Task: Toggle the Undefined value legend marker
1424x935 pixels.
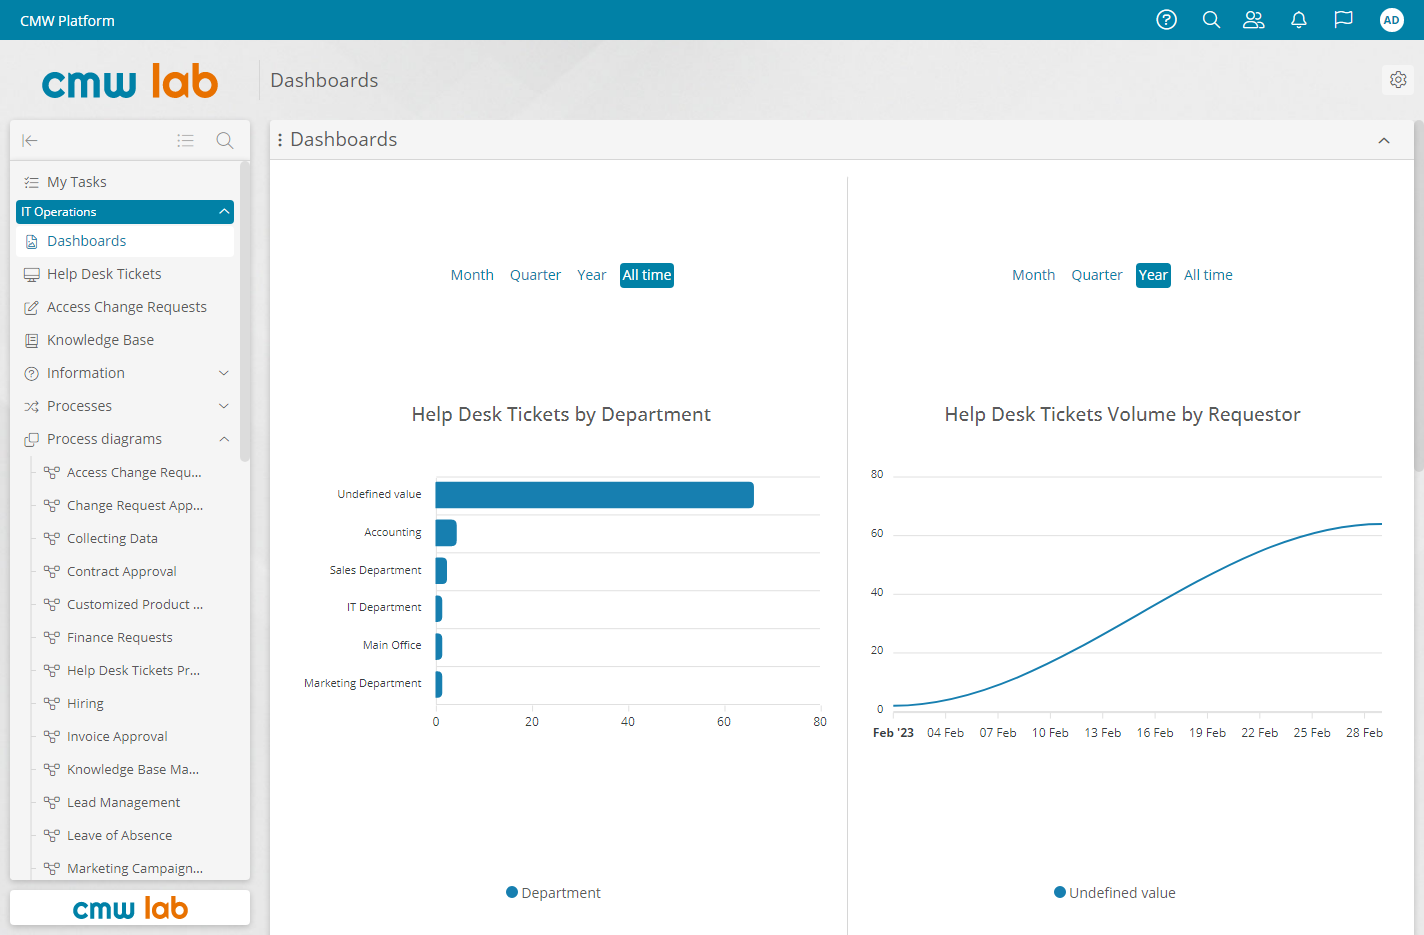Action: point(1060,892)
